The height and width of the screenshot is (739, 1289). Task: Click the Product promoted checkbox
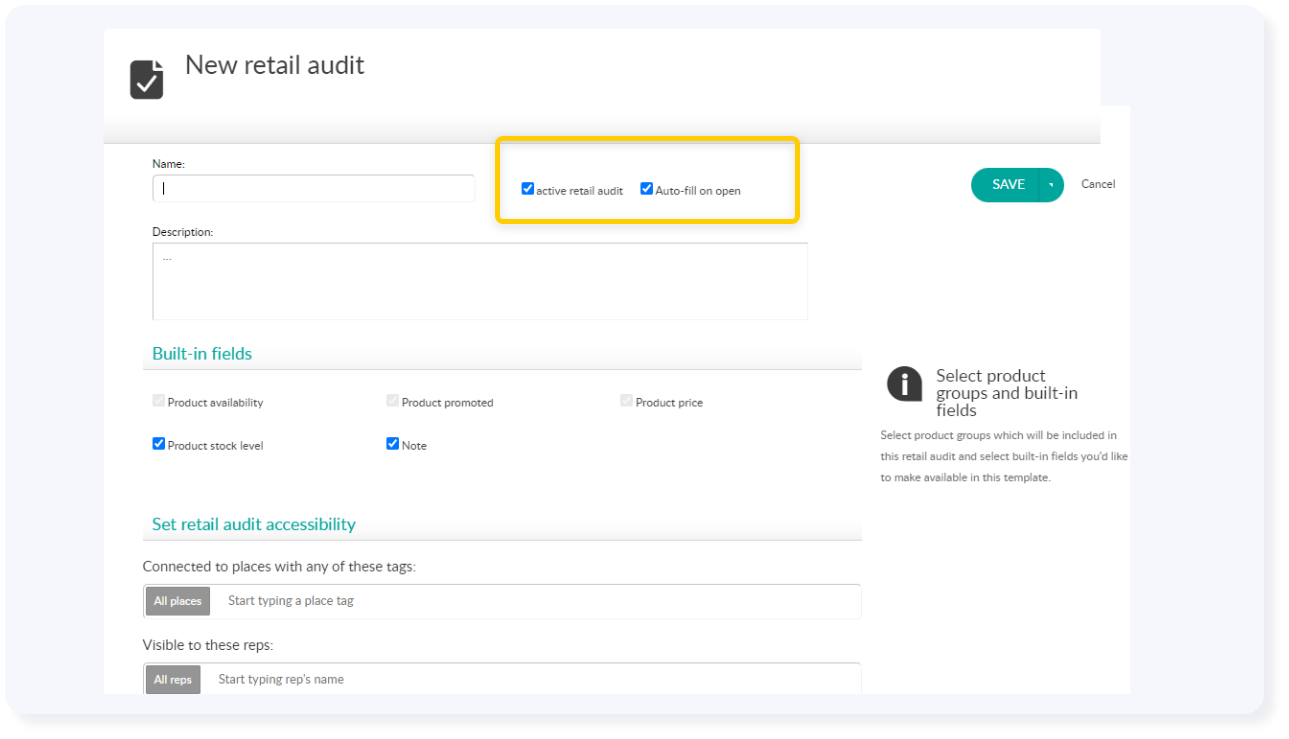pyautogui.click(x=392, y=401)
